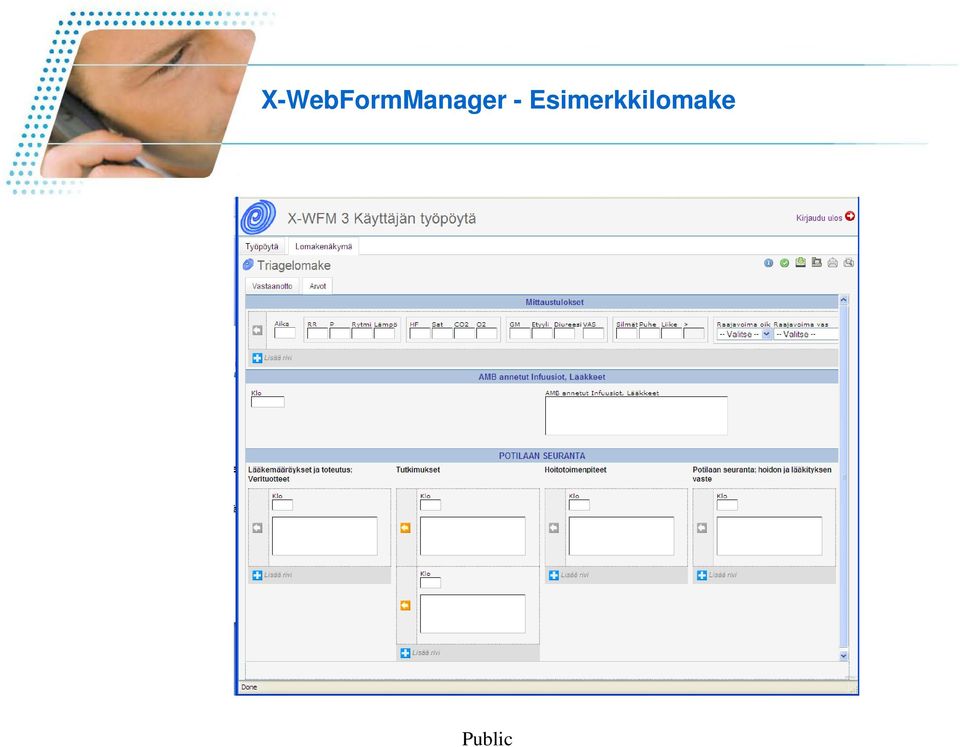Click Lisää rivi under Tutkimukset column
This screenshot has height=747, width=960.
(x=426, y=653)
